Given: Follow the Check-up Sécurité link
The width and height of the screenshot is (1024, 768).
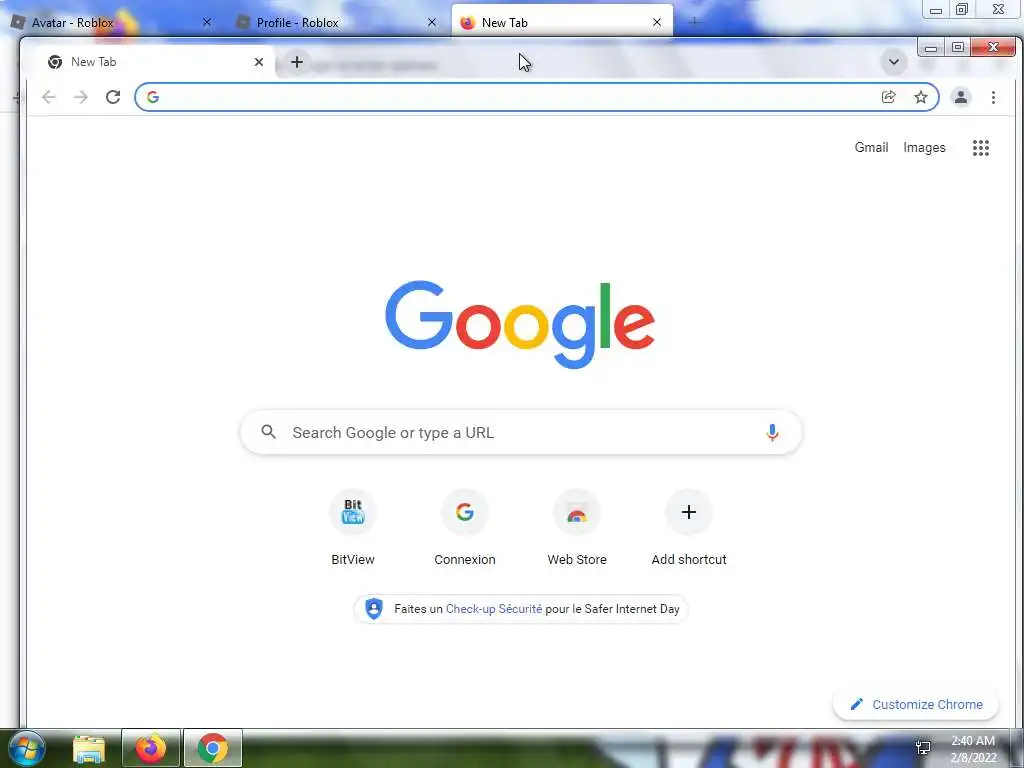Looking at the screenshot, I should [494, 609].
